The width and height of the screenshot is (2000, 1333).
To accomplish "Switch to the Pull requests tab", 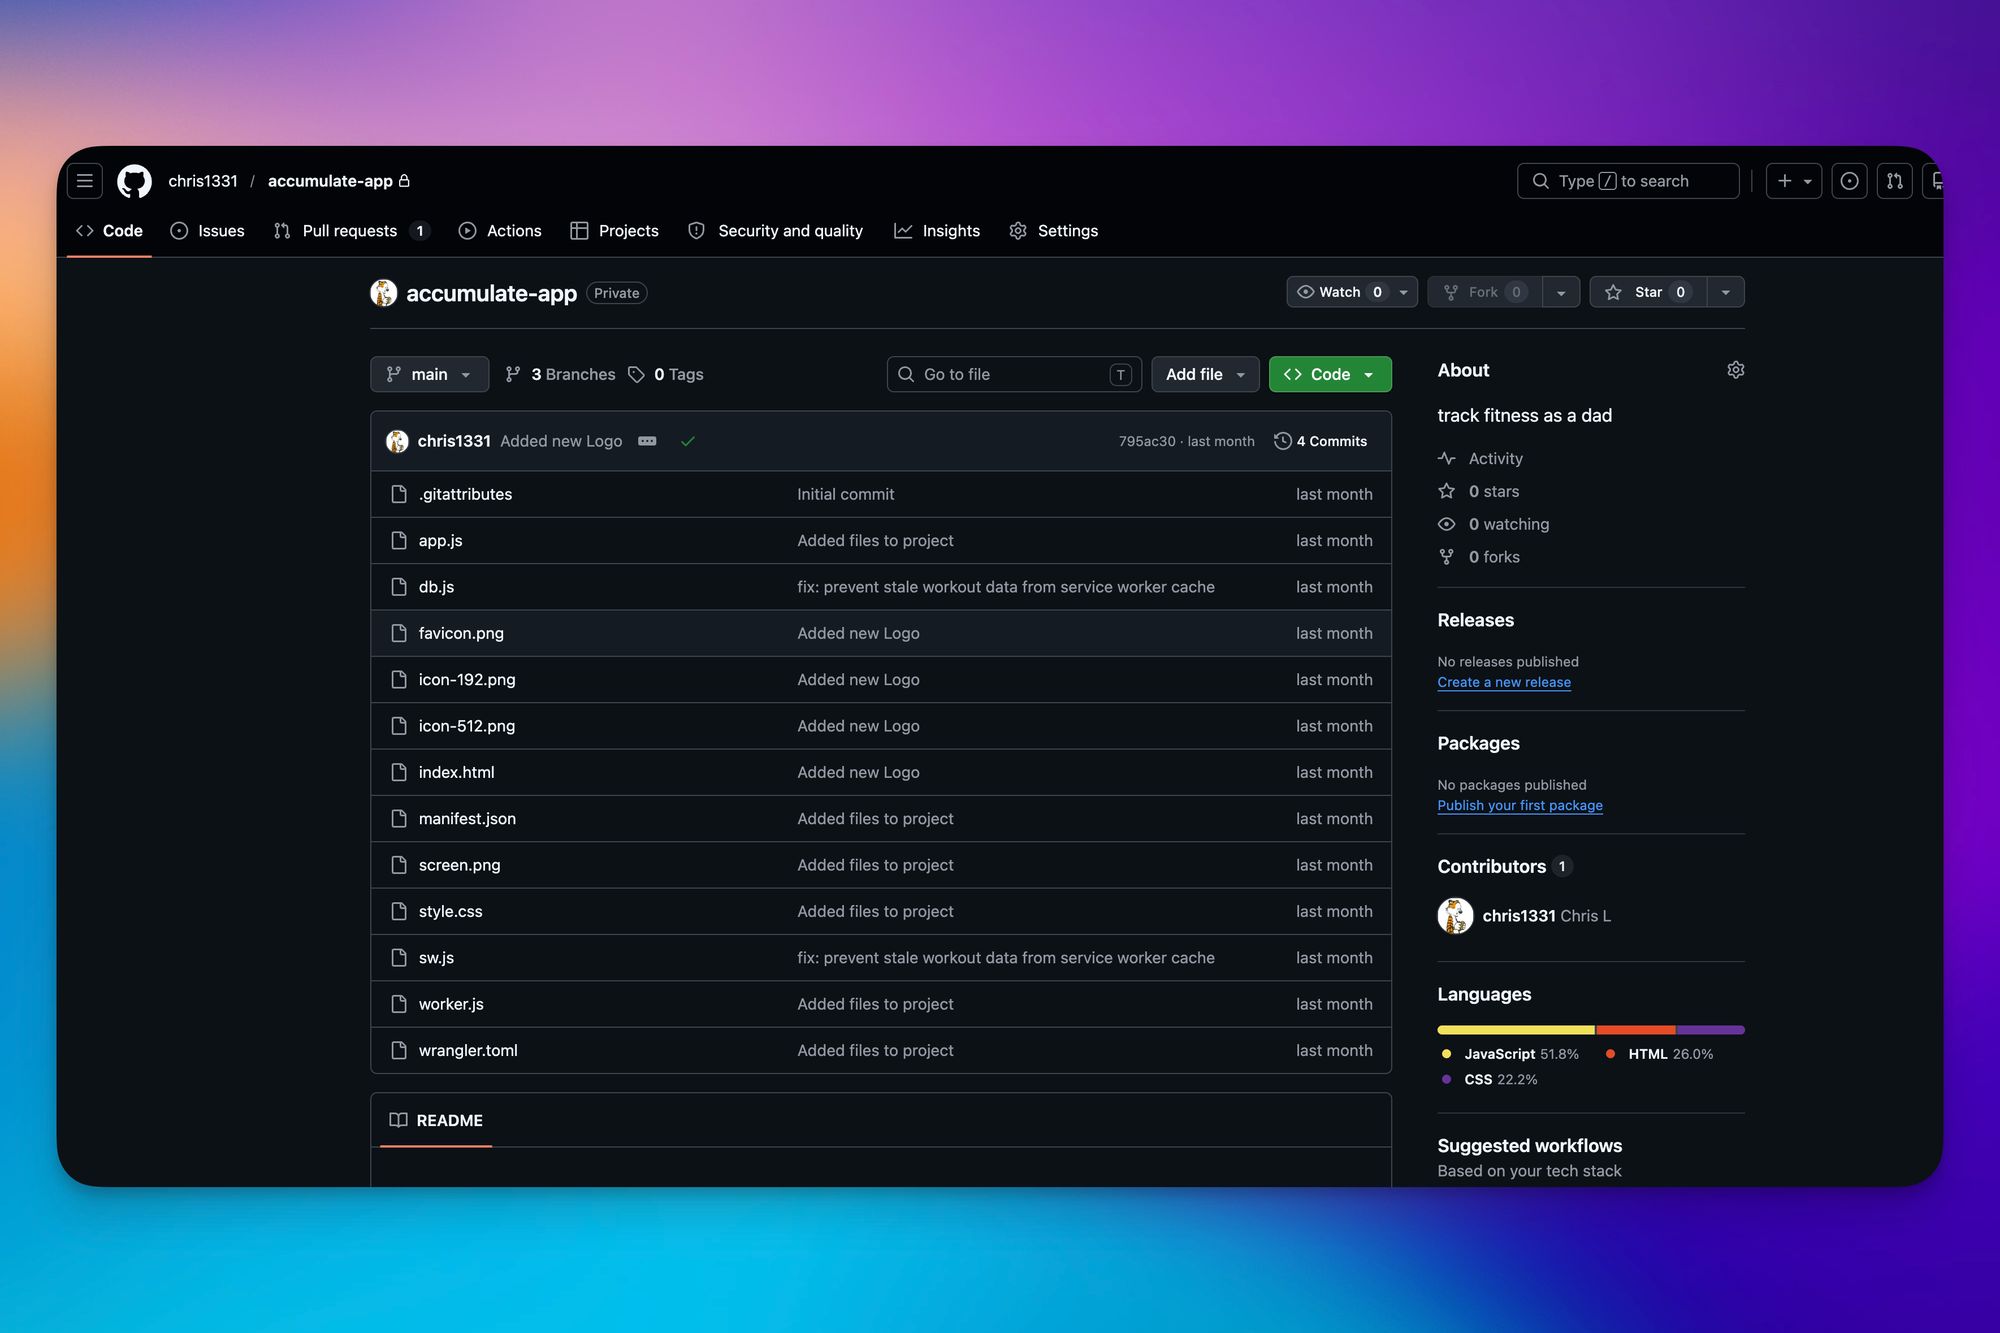I will [350, 230].
